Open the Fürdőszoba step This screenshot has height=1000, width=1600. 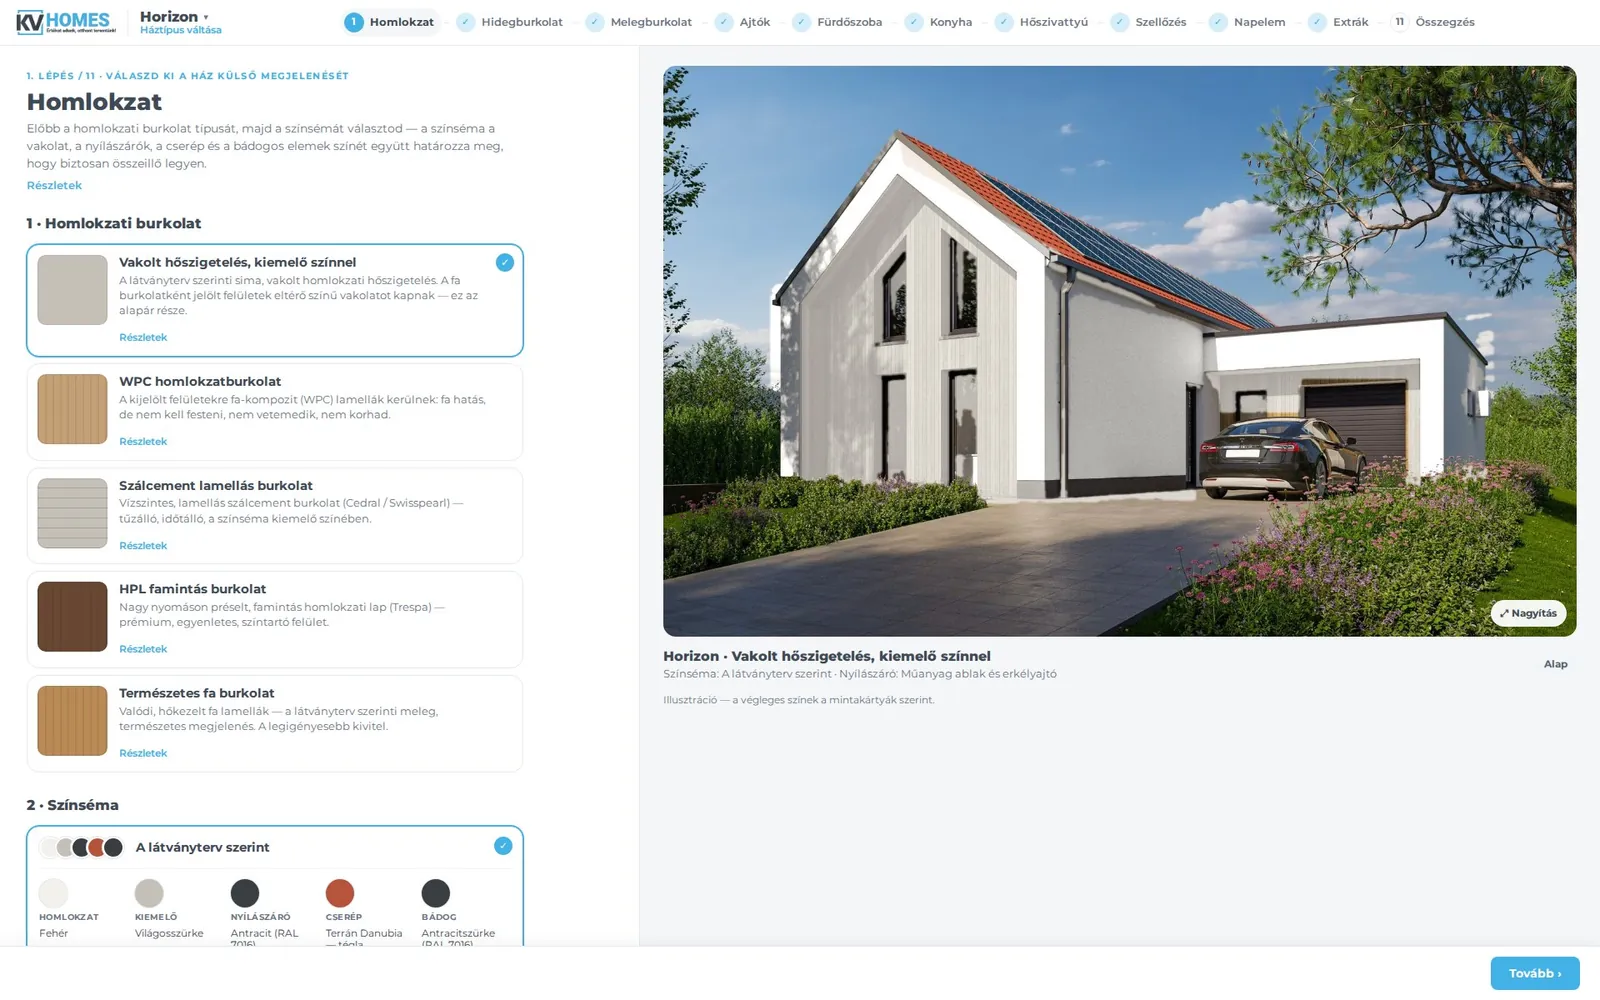[838, 22]
